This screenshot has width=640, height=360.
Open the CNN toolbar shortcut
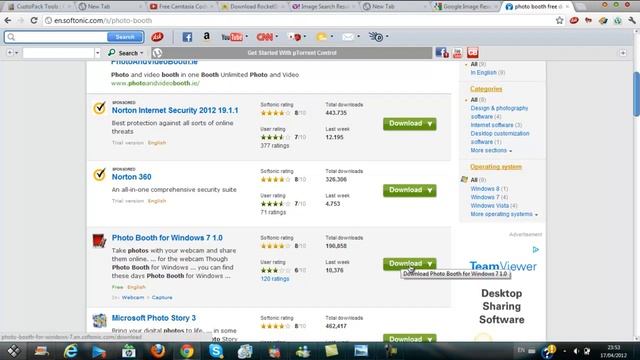tap(264, 37)
